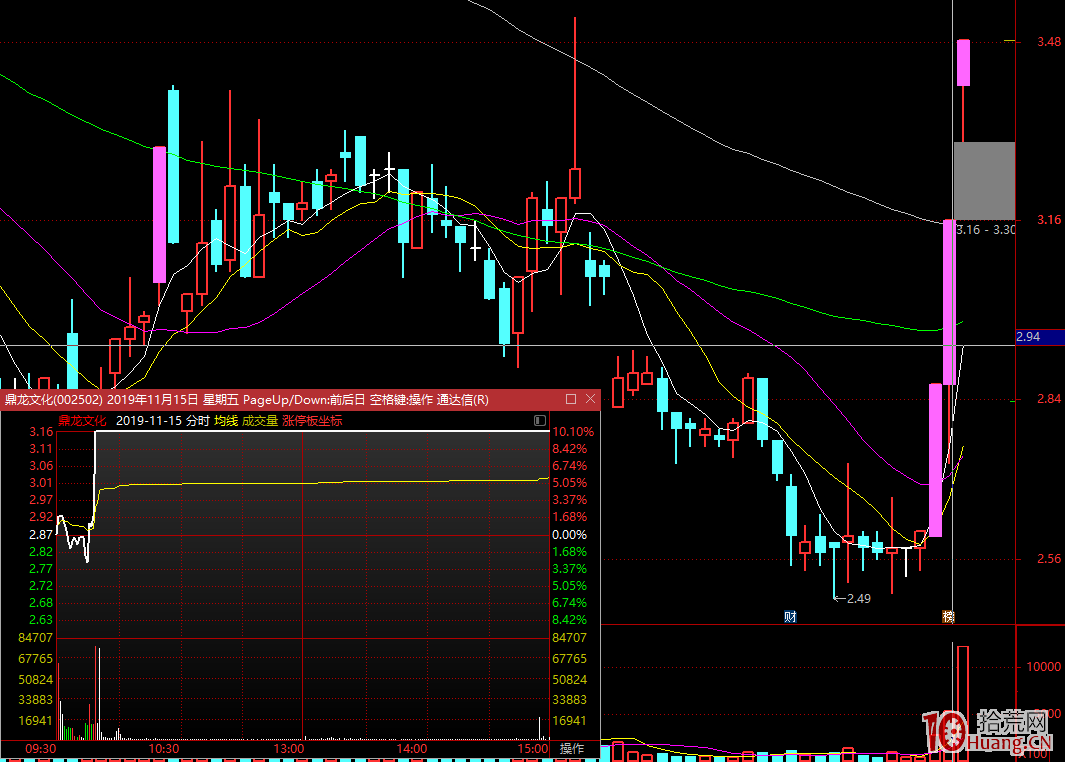1065x762 pixels.
Task: Click the 10.10% limit-up percentage label
Action: [573, 431]
